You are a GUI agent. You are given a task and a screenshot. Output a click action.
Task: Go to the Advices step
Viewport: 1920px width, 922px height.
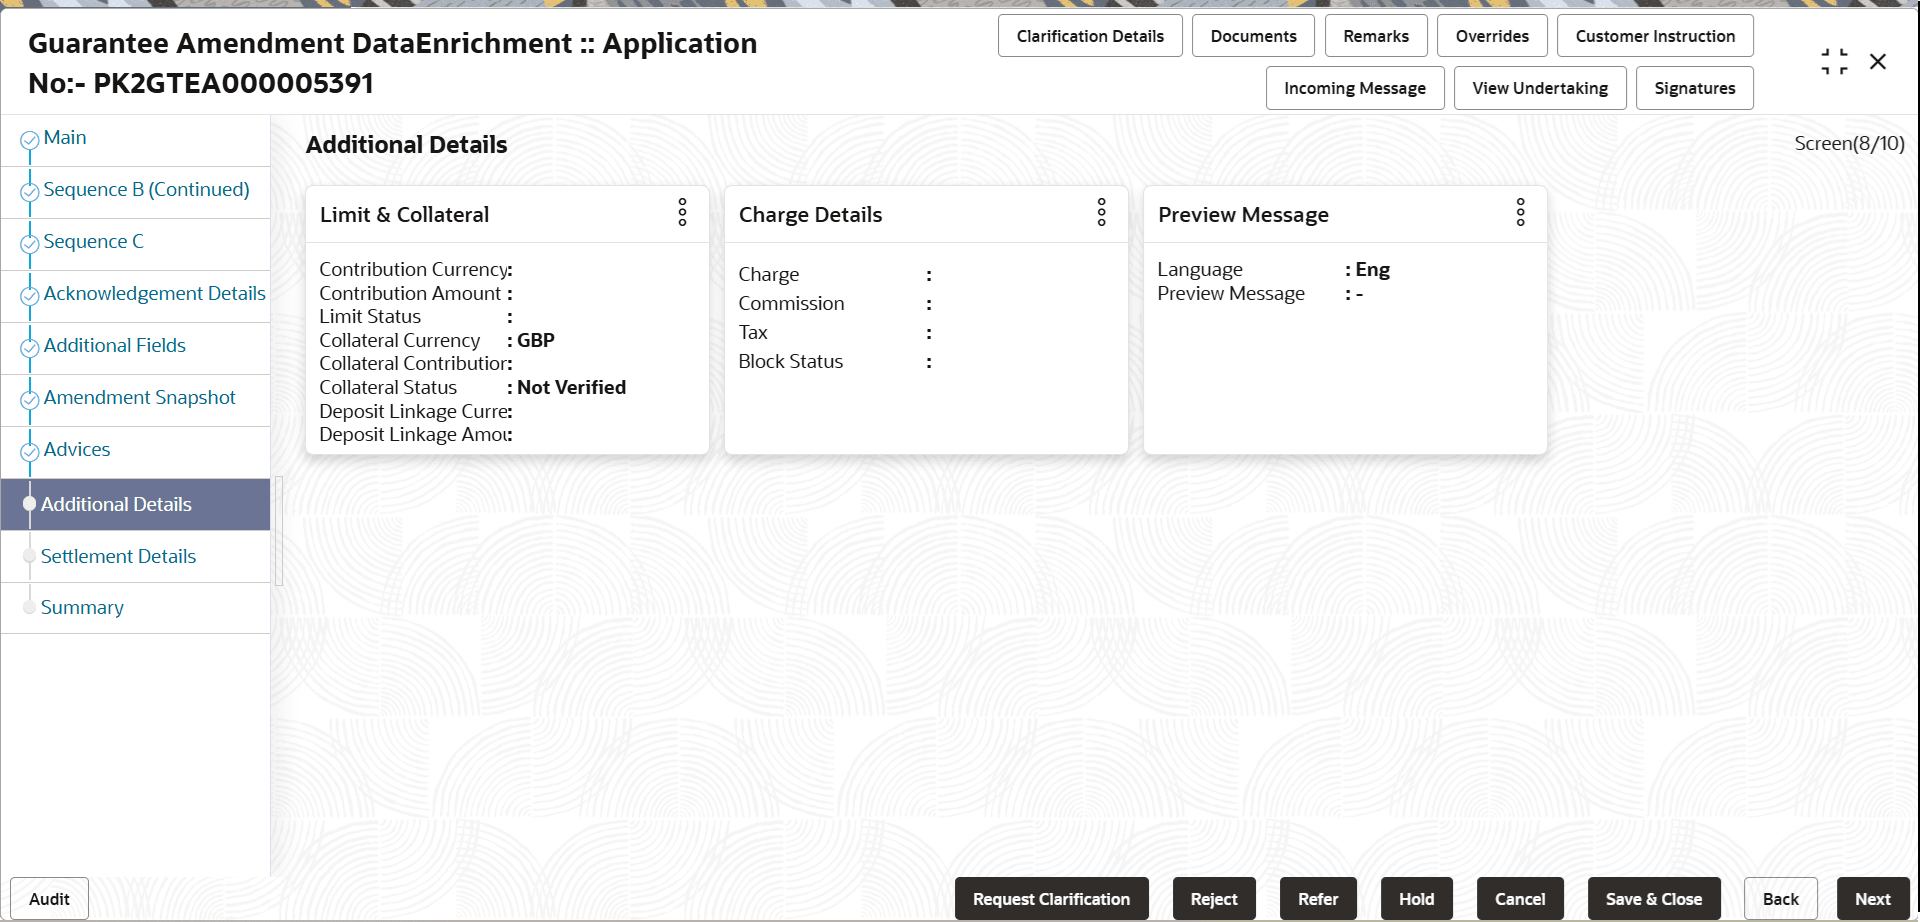pos(76,450)
